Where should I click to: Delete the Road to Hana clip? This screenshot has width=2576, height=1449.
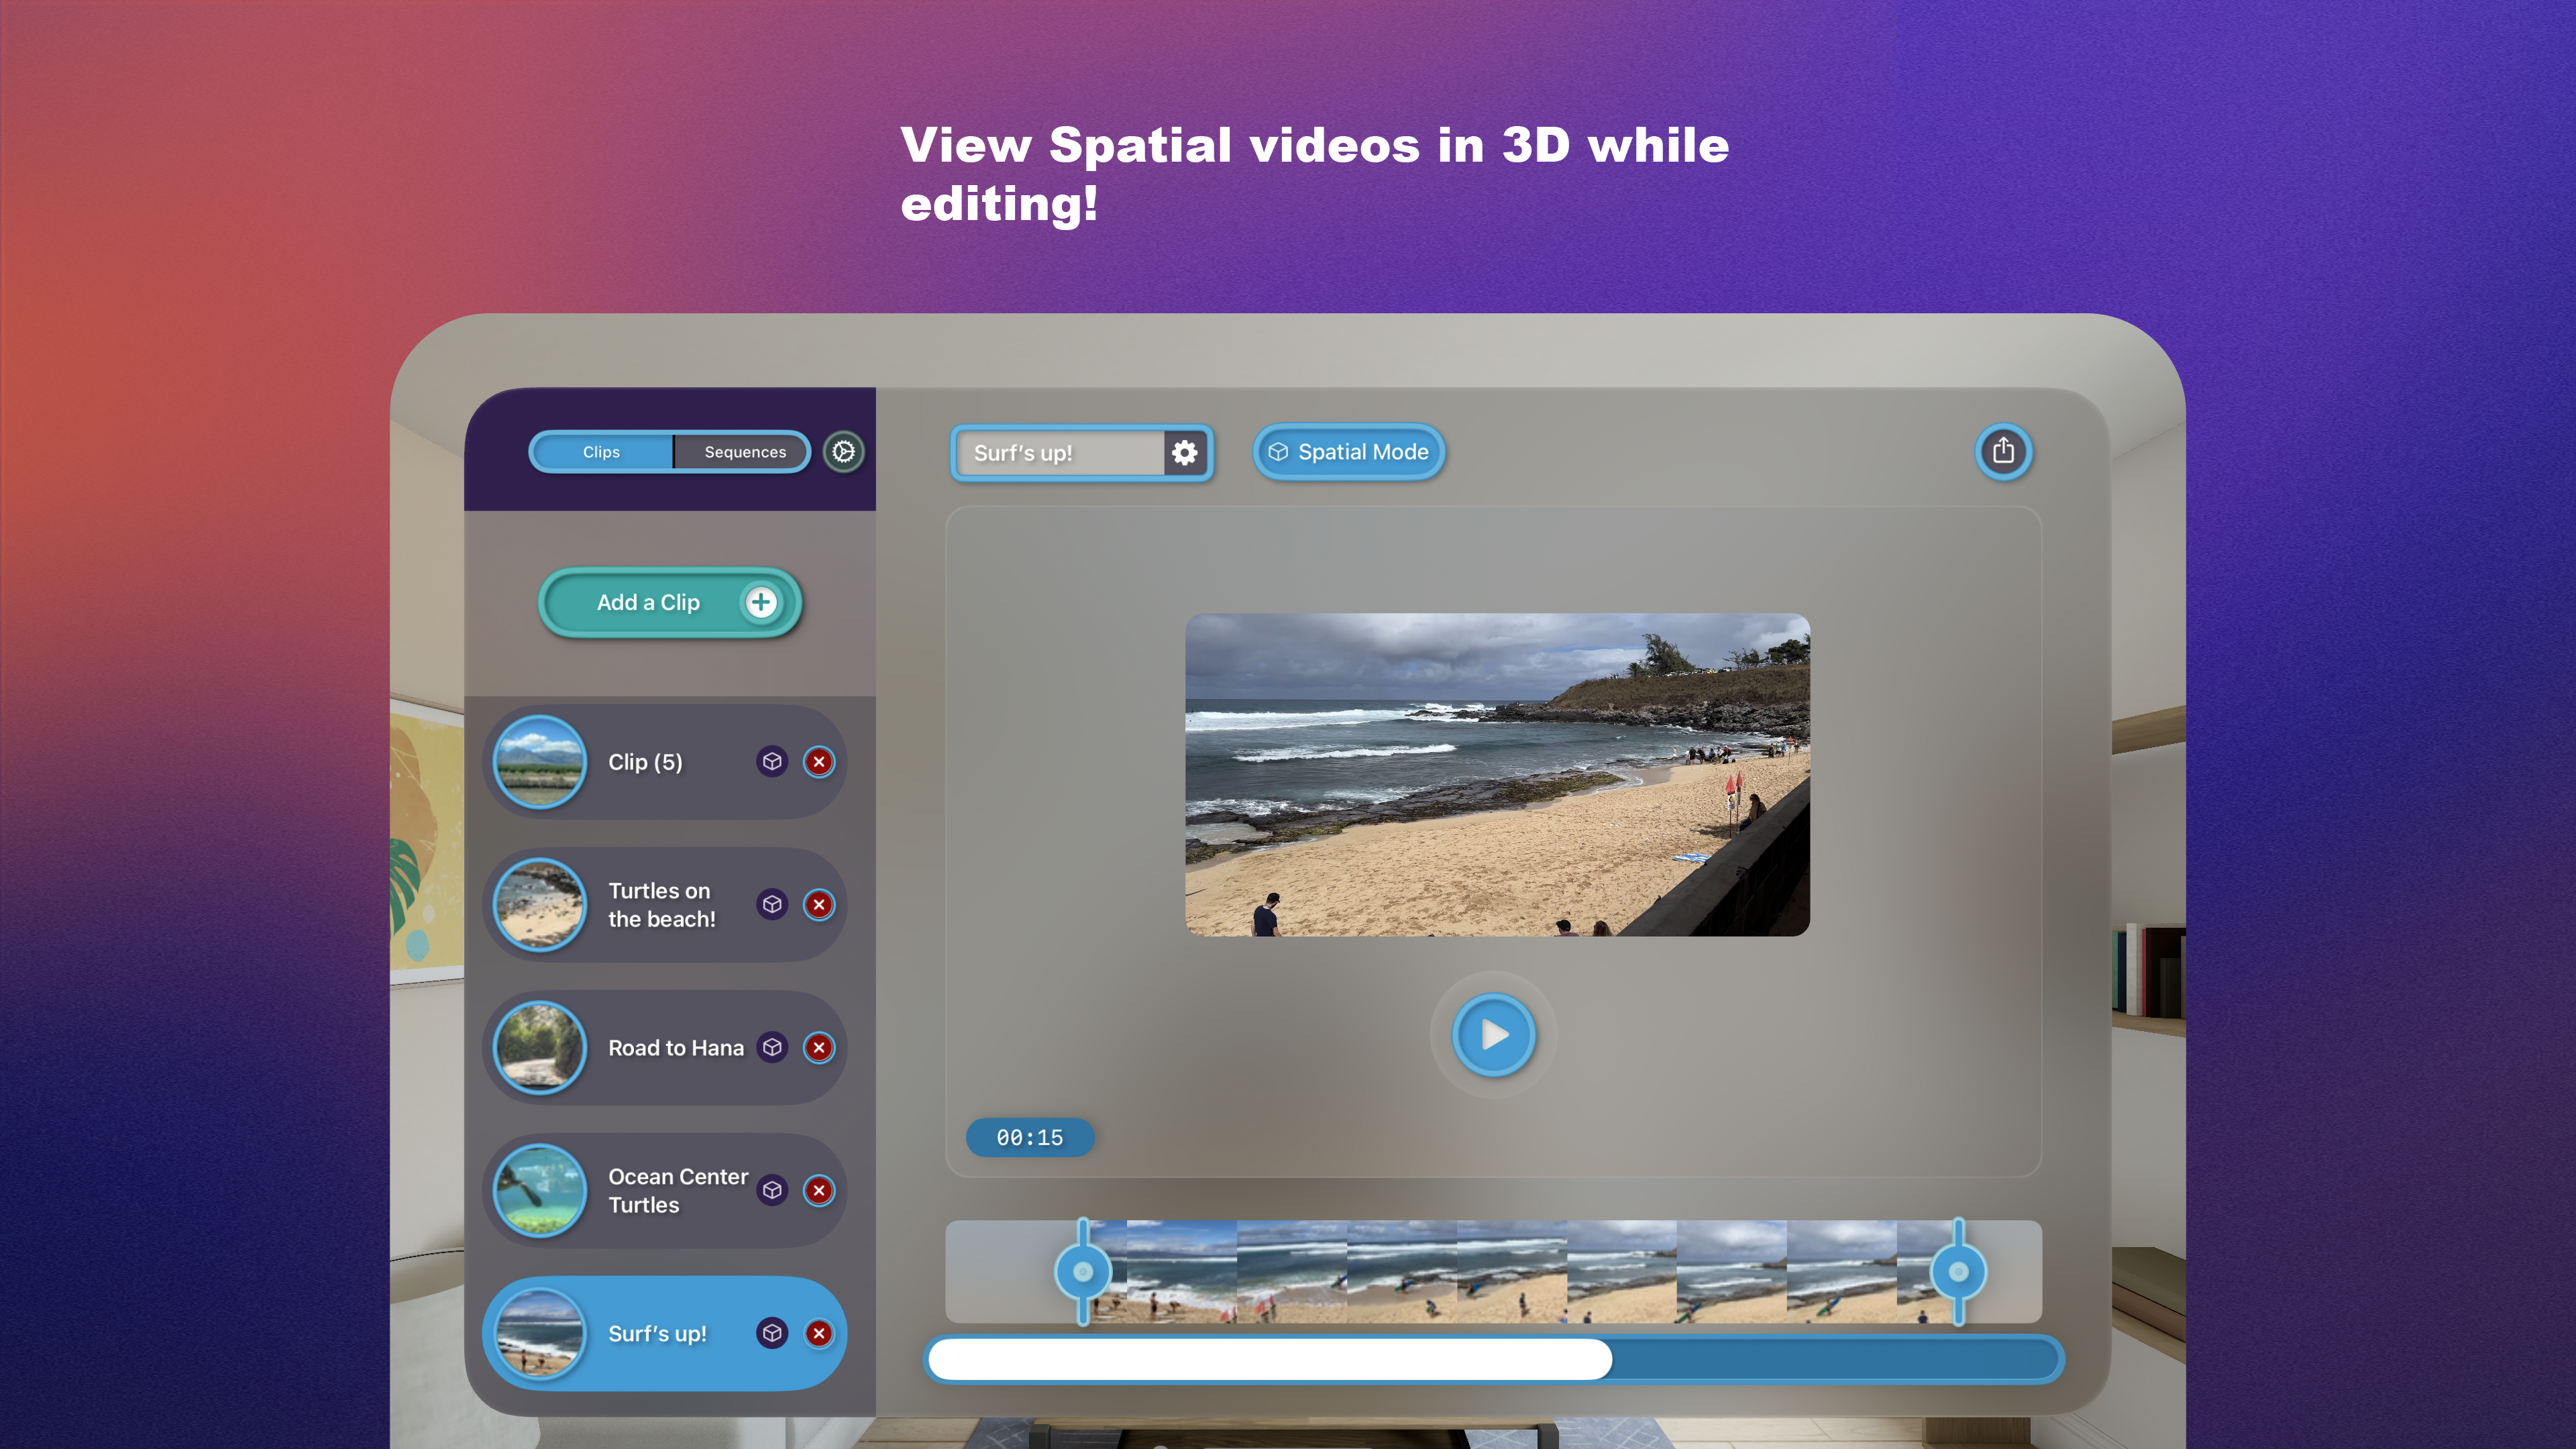[x=819, y=1048]
